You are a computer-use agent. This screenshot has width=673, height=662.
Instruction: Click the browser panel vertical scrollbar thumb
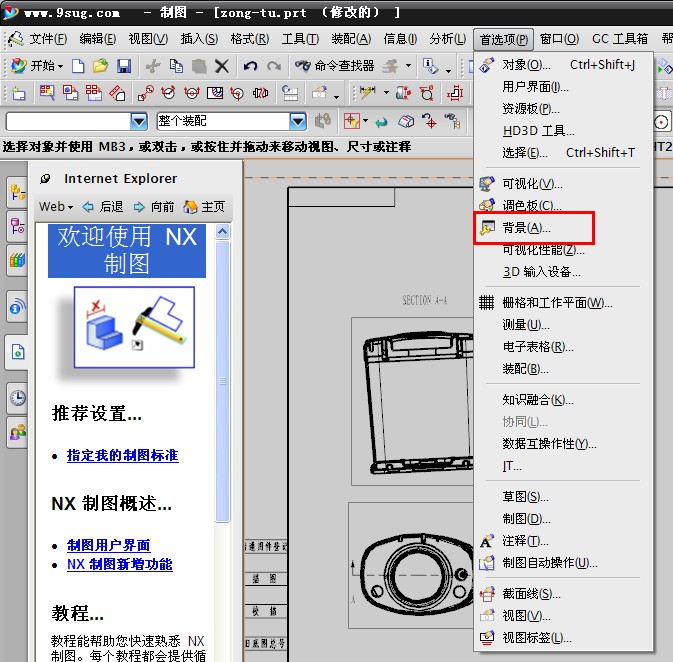tap(222, 381)
